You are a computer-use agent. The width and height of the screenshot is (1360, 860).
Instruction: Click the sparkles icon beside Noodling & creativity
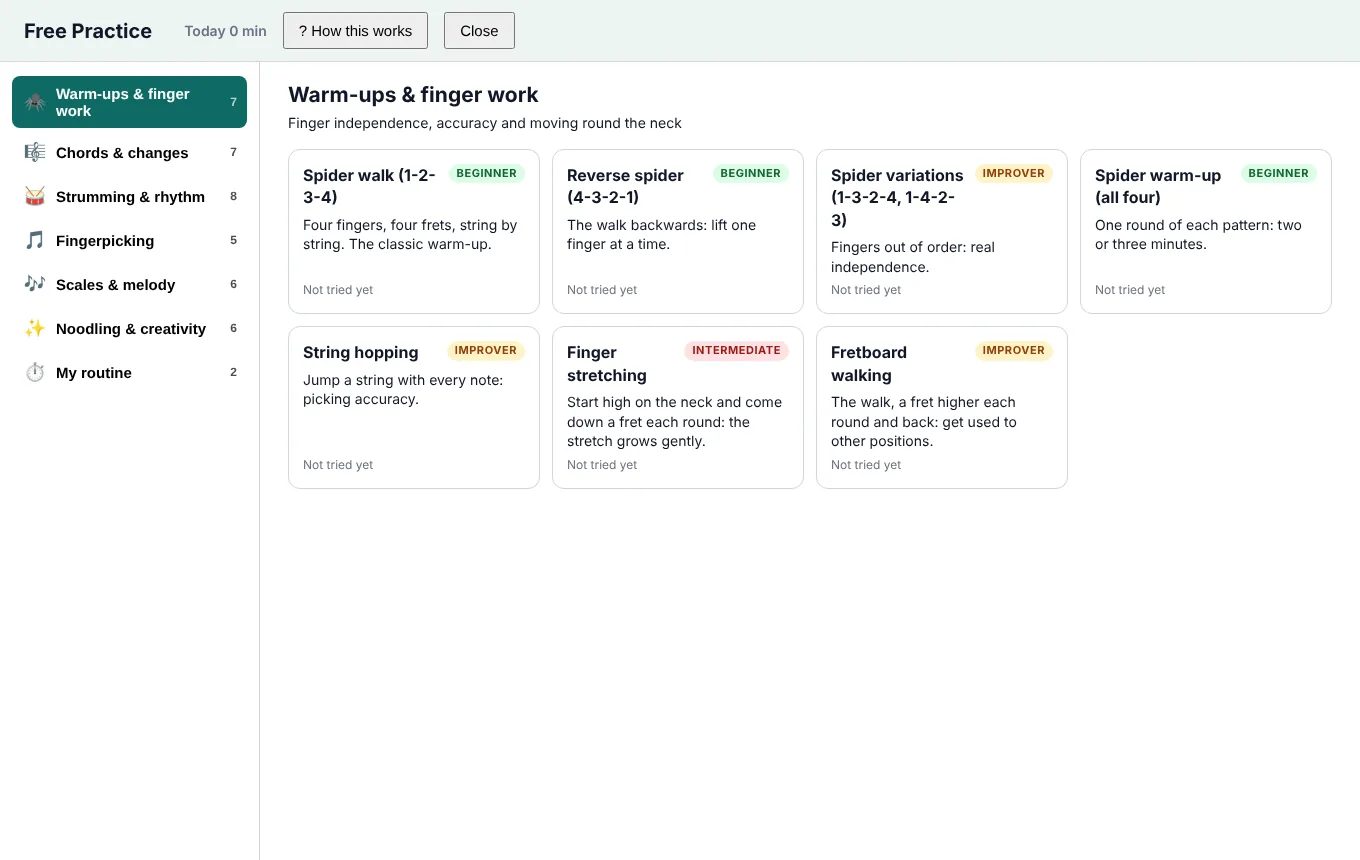35,329
